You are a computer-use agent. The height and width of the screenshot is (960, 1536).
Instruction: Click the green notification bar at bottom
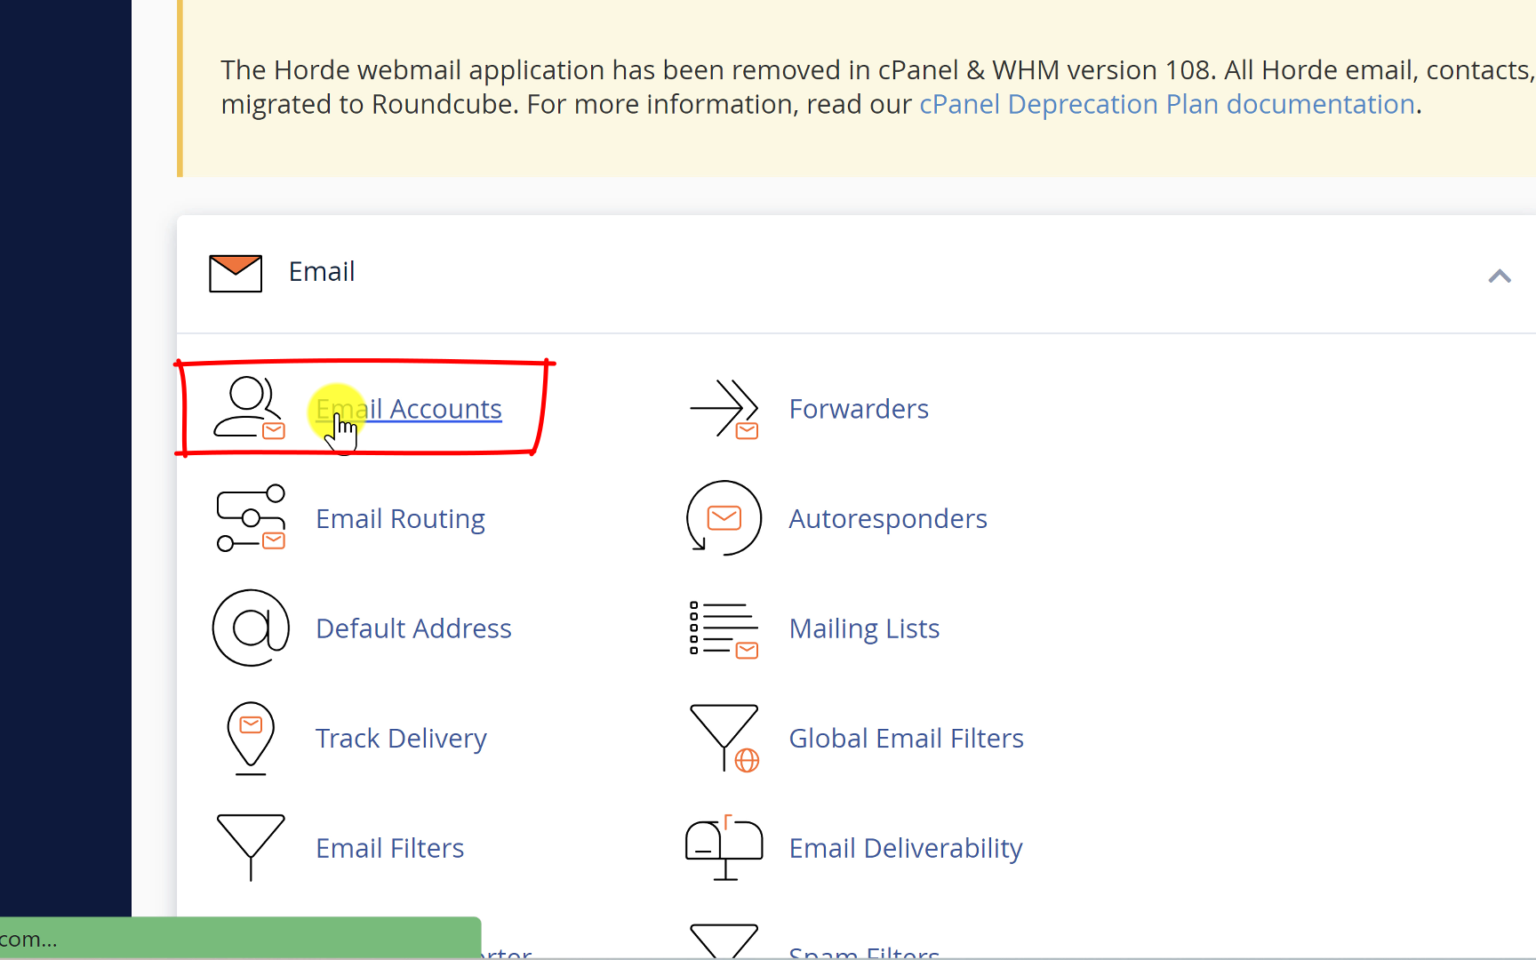coord(240,937)
